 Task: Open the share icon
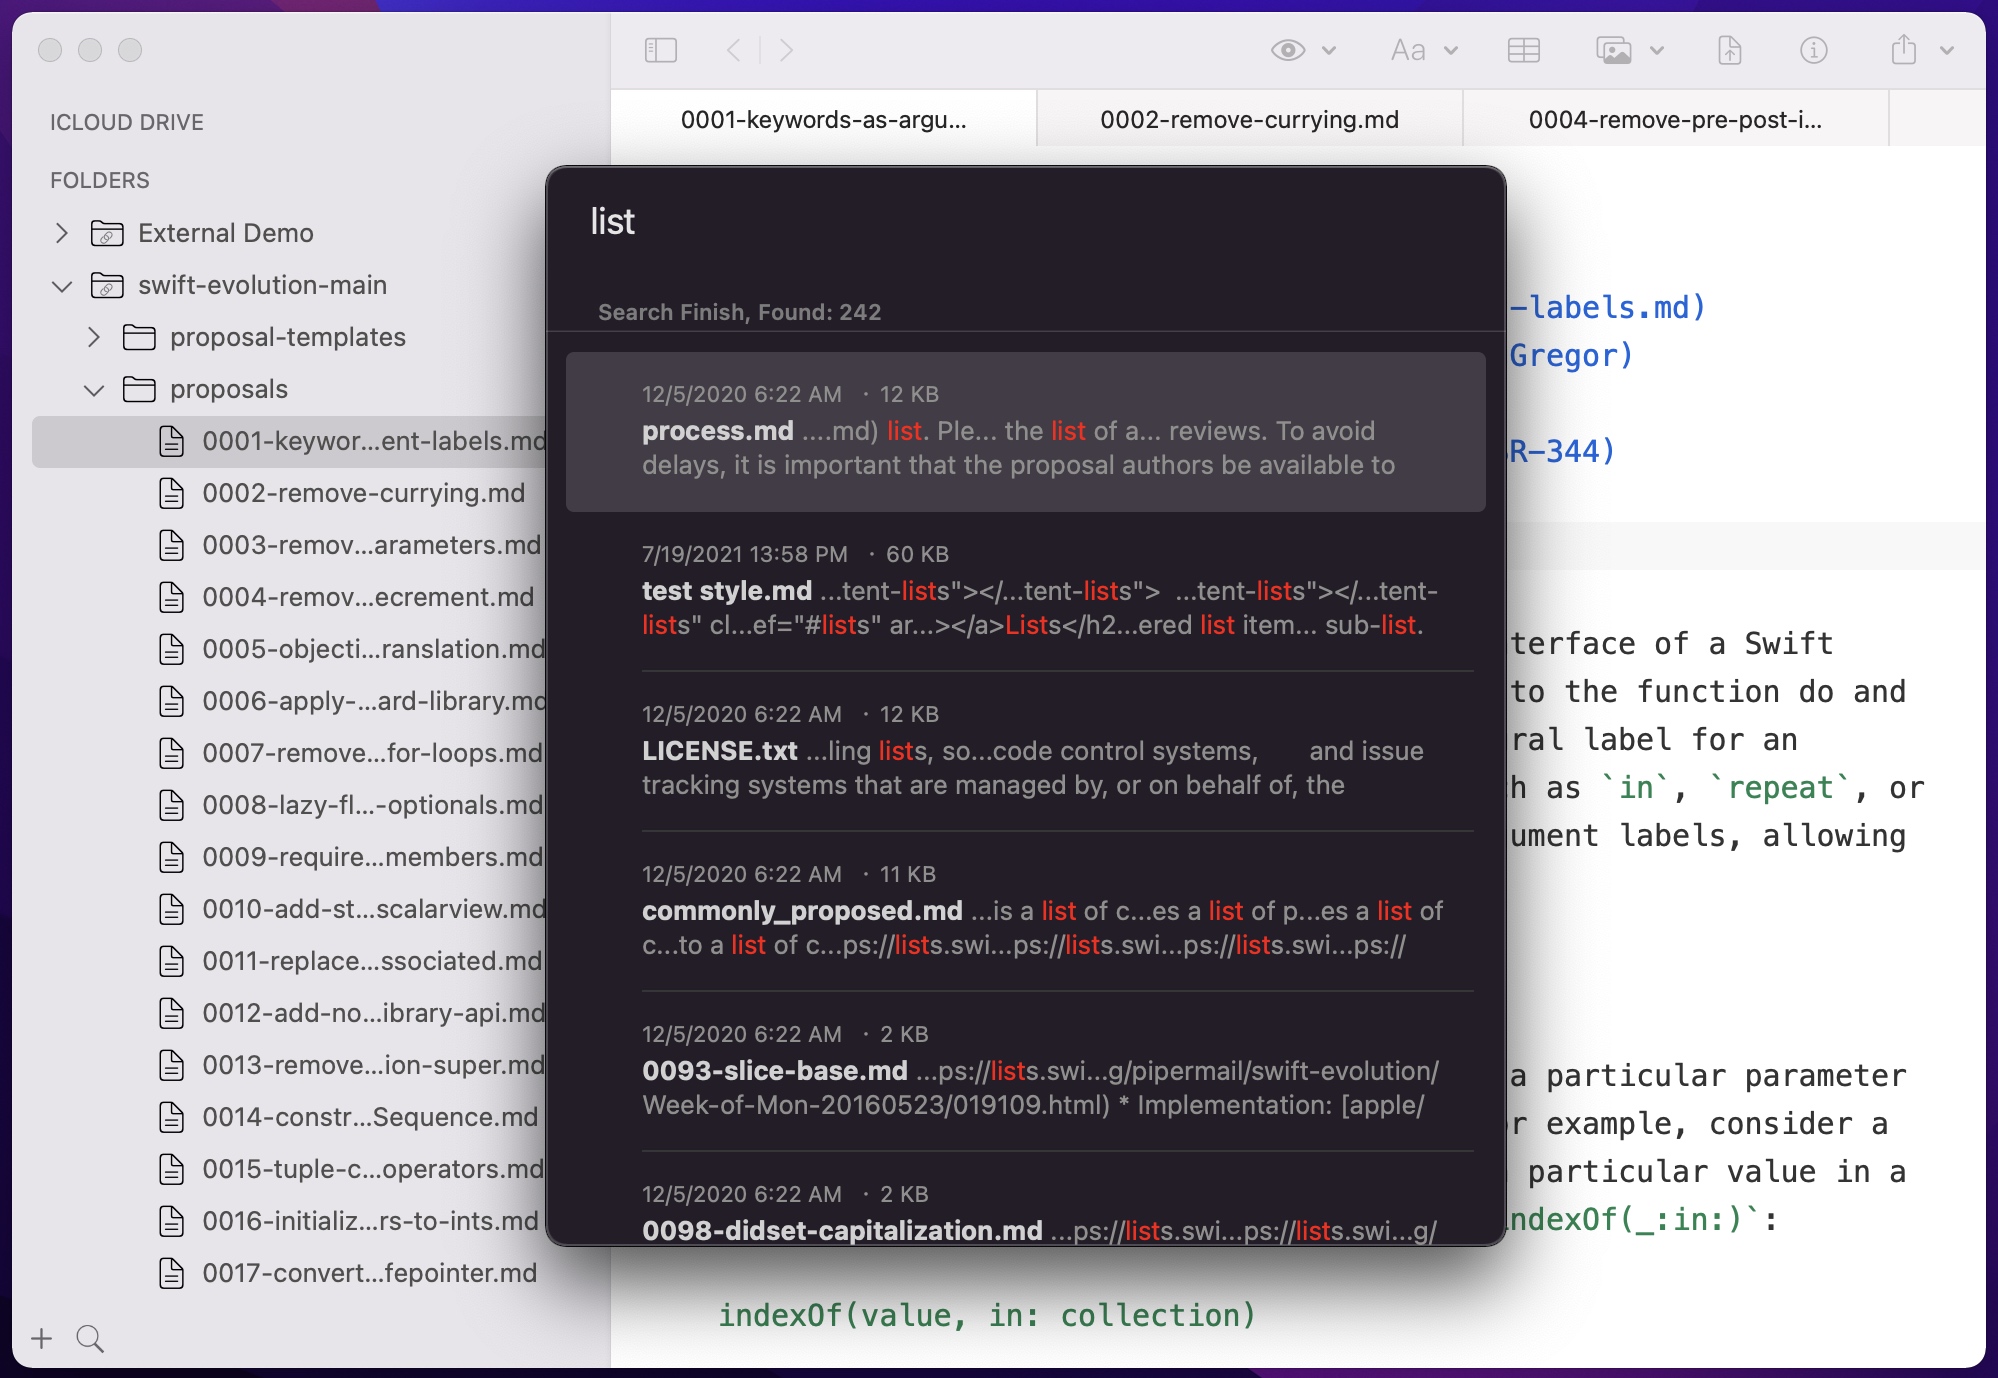coord(1904,50)
